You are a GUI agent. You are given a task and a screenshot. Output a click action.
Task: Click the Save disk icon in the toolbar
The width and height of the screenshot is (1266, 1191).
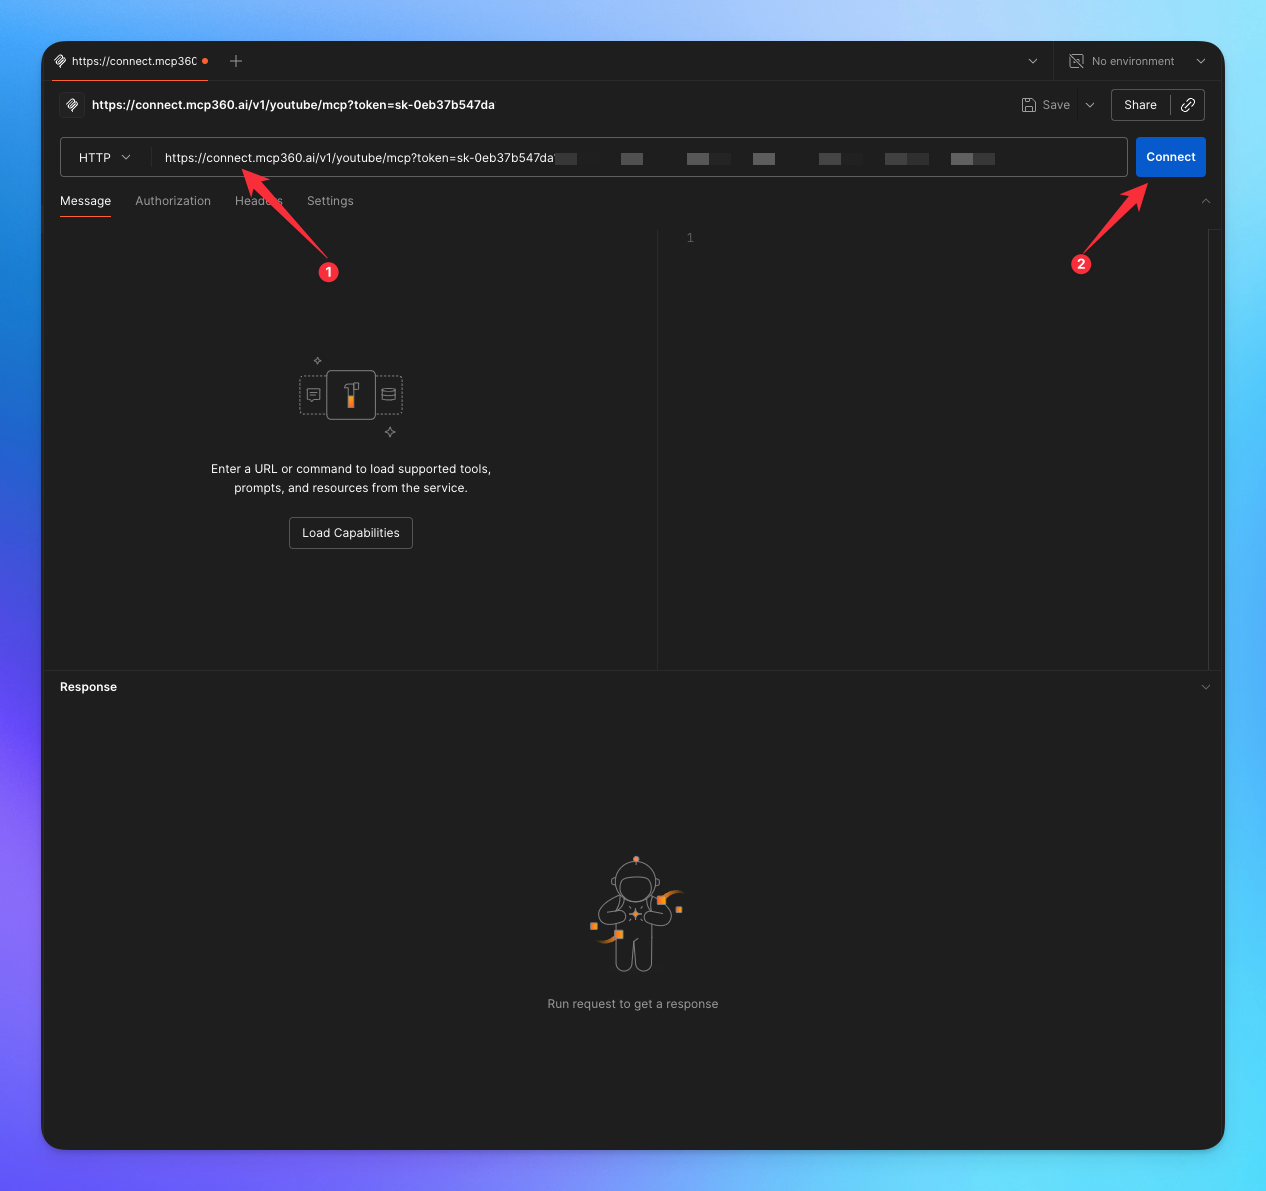1029,104
